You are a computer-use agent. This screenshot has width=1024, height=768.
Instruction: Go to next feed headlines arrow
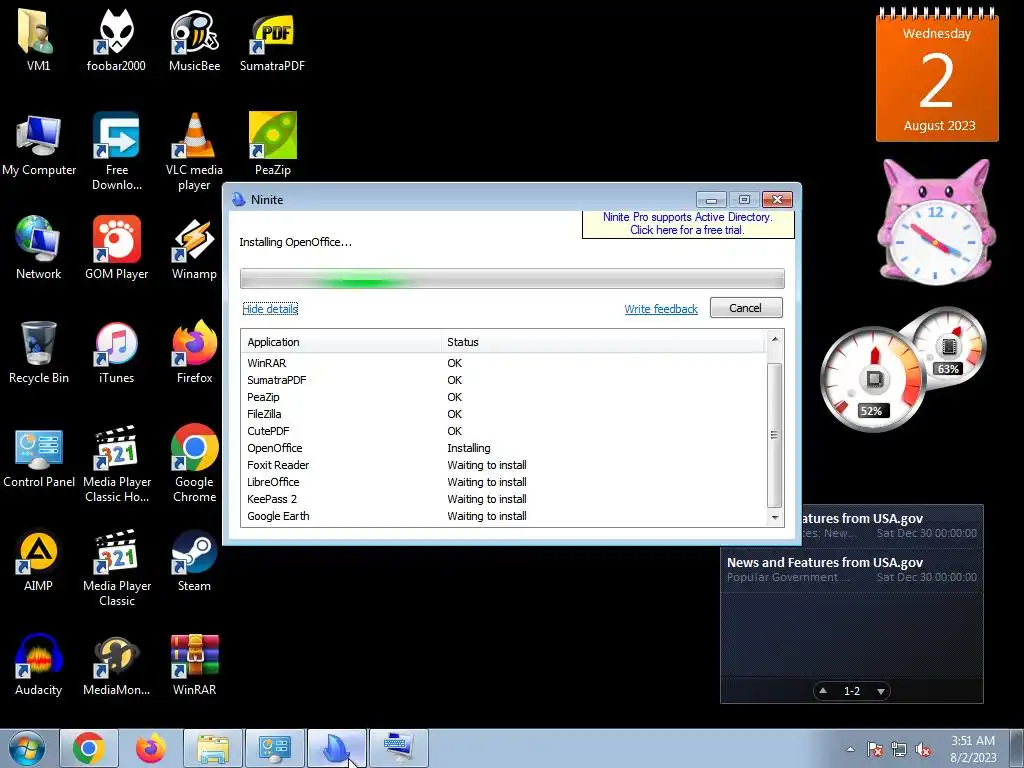(x=881, y=691)
